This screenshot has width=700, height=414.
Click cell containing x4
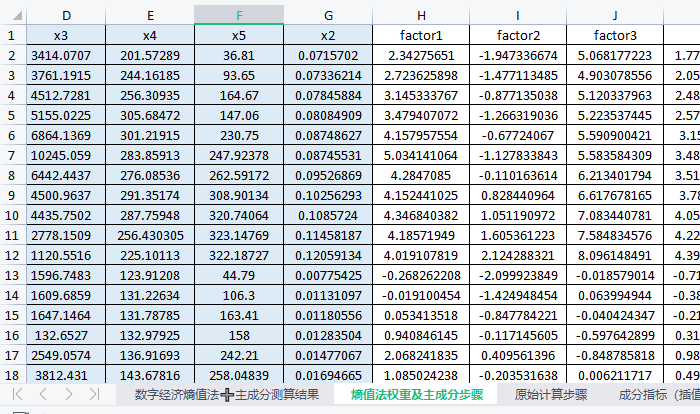click(x=150, y=35)
